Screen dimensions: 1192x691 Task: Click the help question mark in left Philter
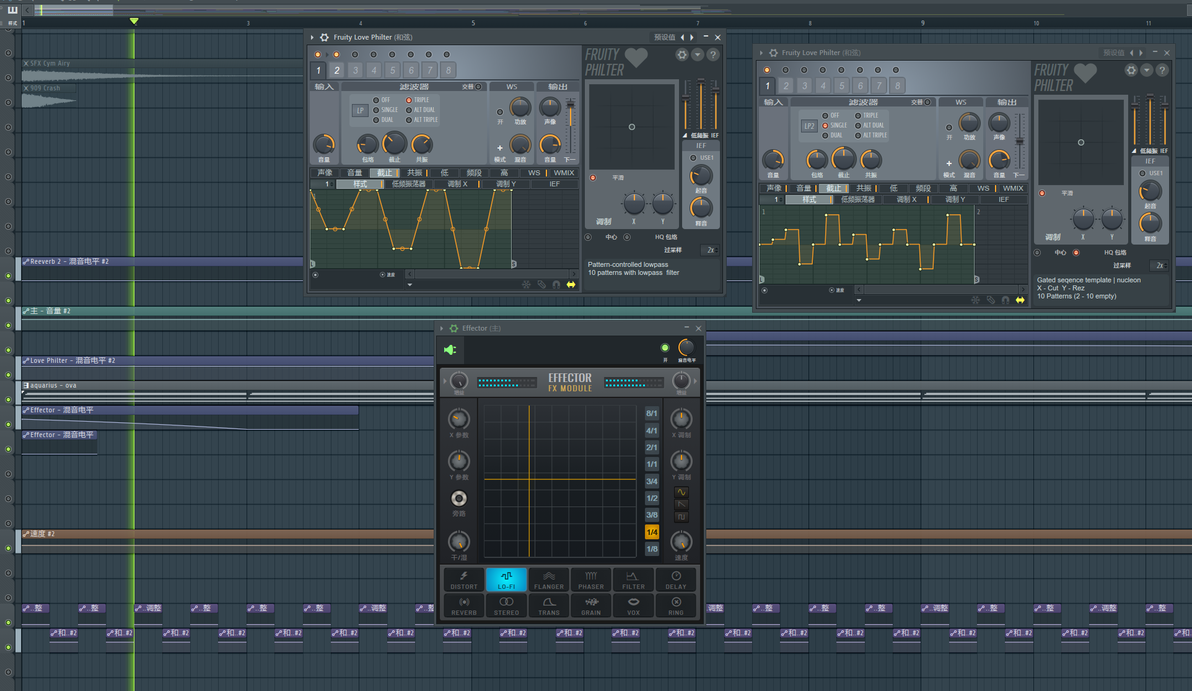point(712,55)
